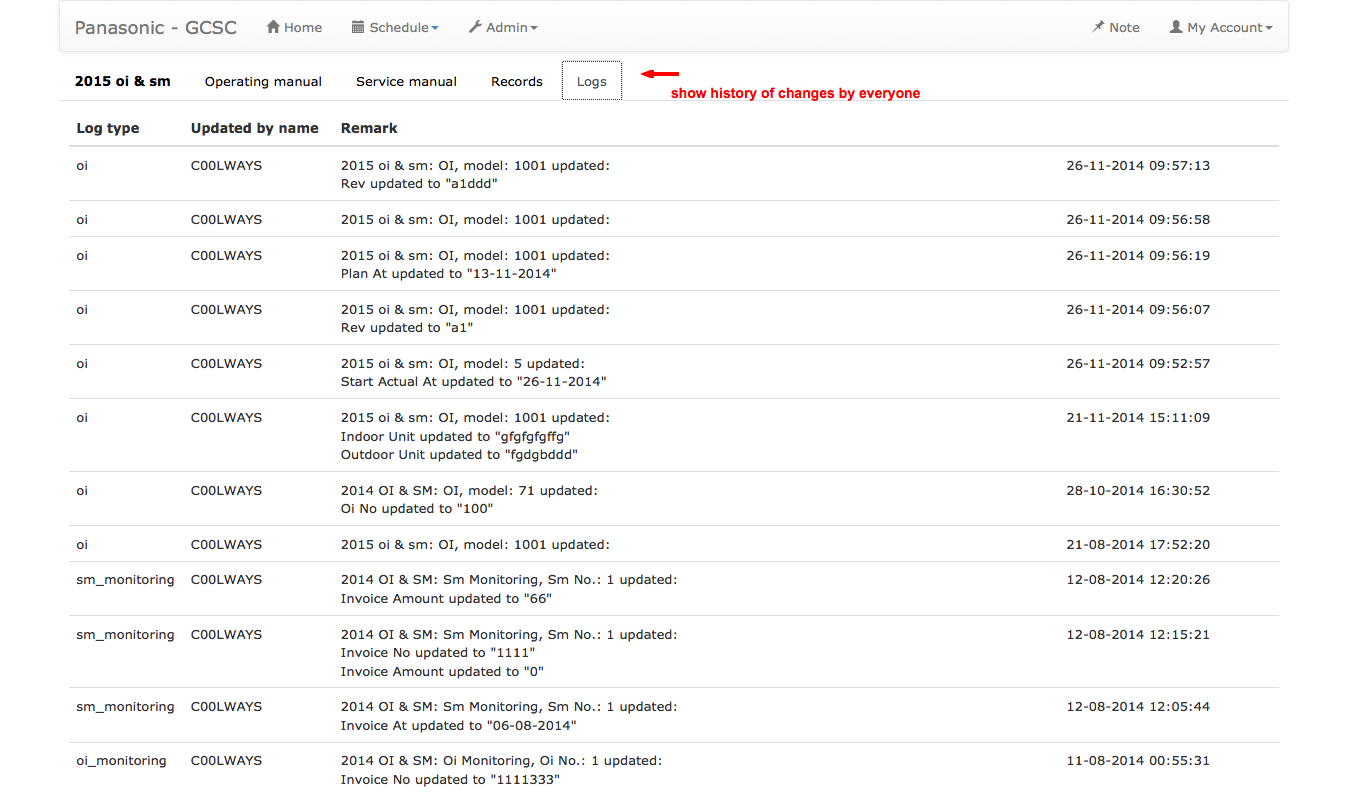The width and height of the screenshot is (1347, 796).
Task: Select log entry timestamped 21-11-2014 15:11:09
Action: coord(1138,418)
